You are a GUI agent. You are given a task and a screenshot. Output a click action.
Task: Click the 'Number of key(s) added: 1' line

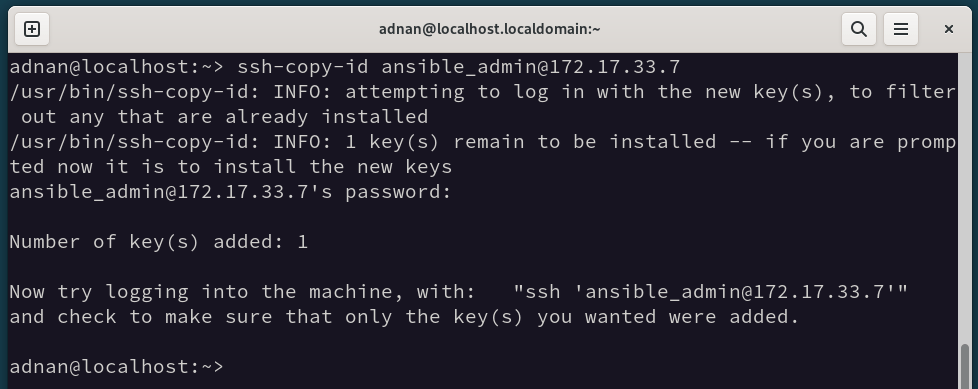click(x=158, y=242)
